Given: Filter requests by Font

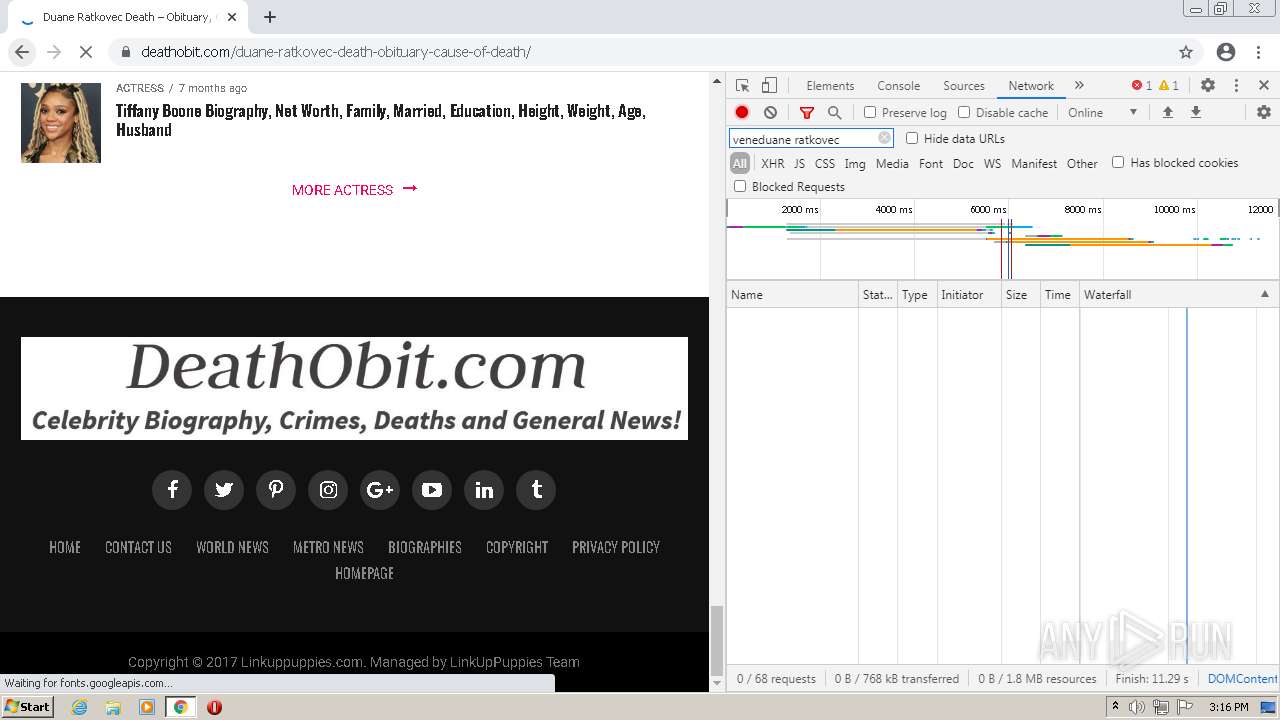Looking at the screenshot, I should click(931, 164).
